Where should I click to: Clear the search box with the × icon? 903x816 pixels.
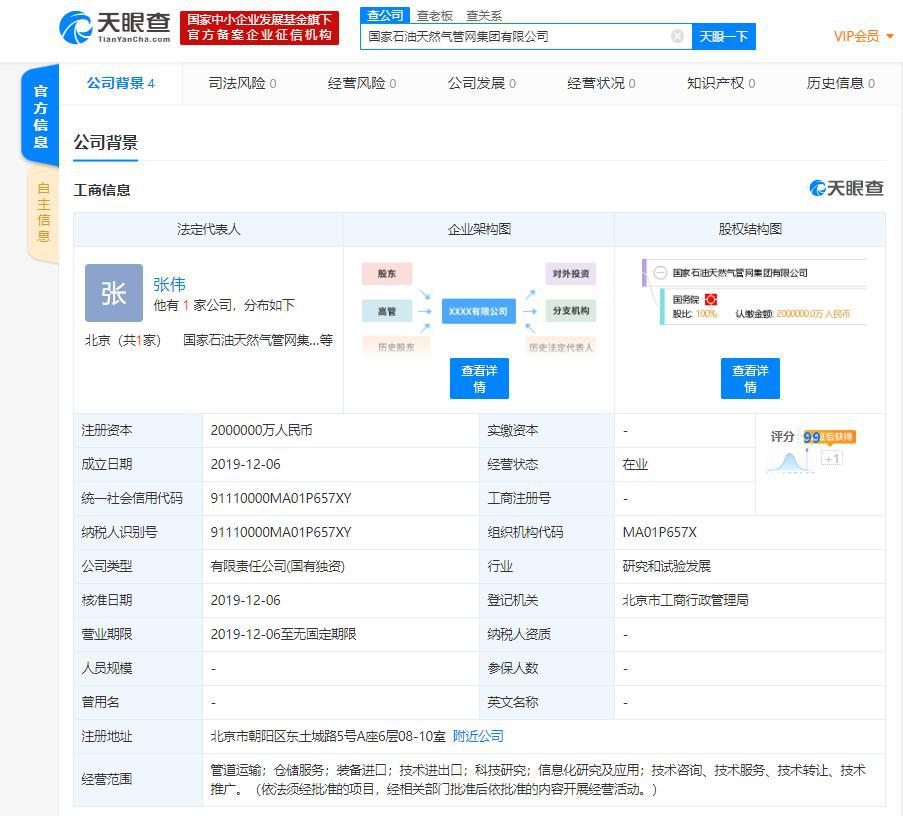[x=678, y=36]
